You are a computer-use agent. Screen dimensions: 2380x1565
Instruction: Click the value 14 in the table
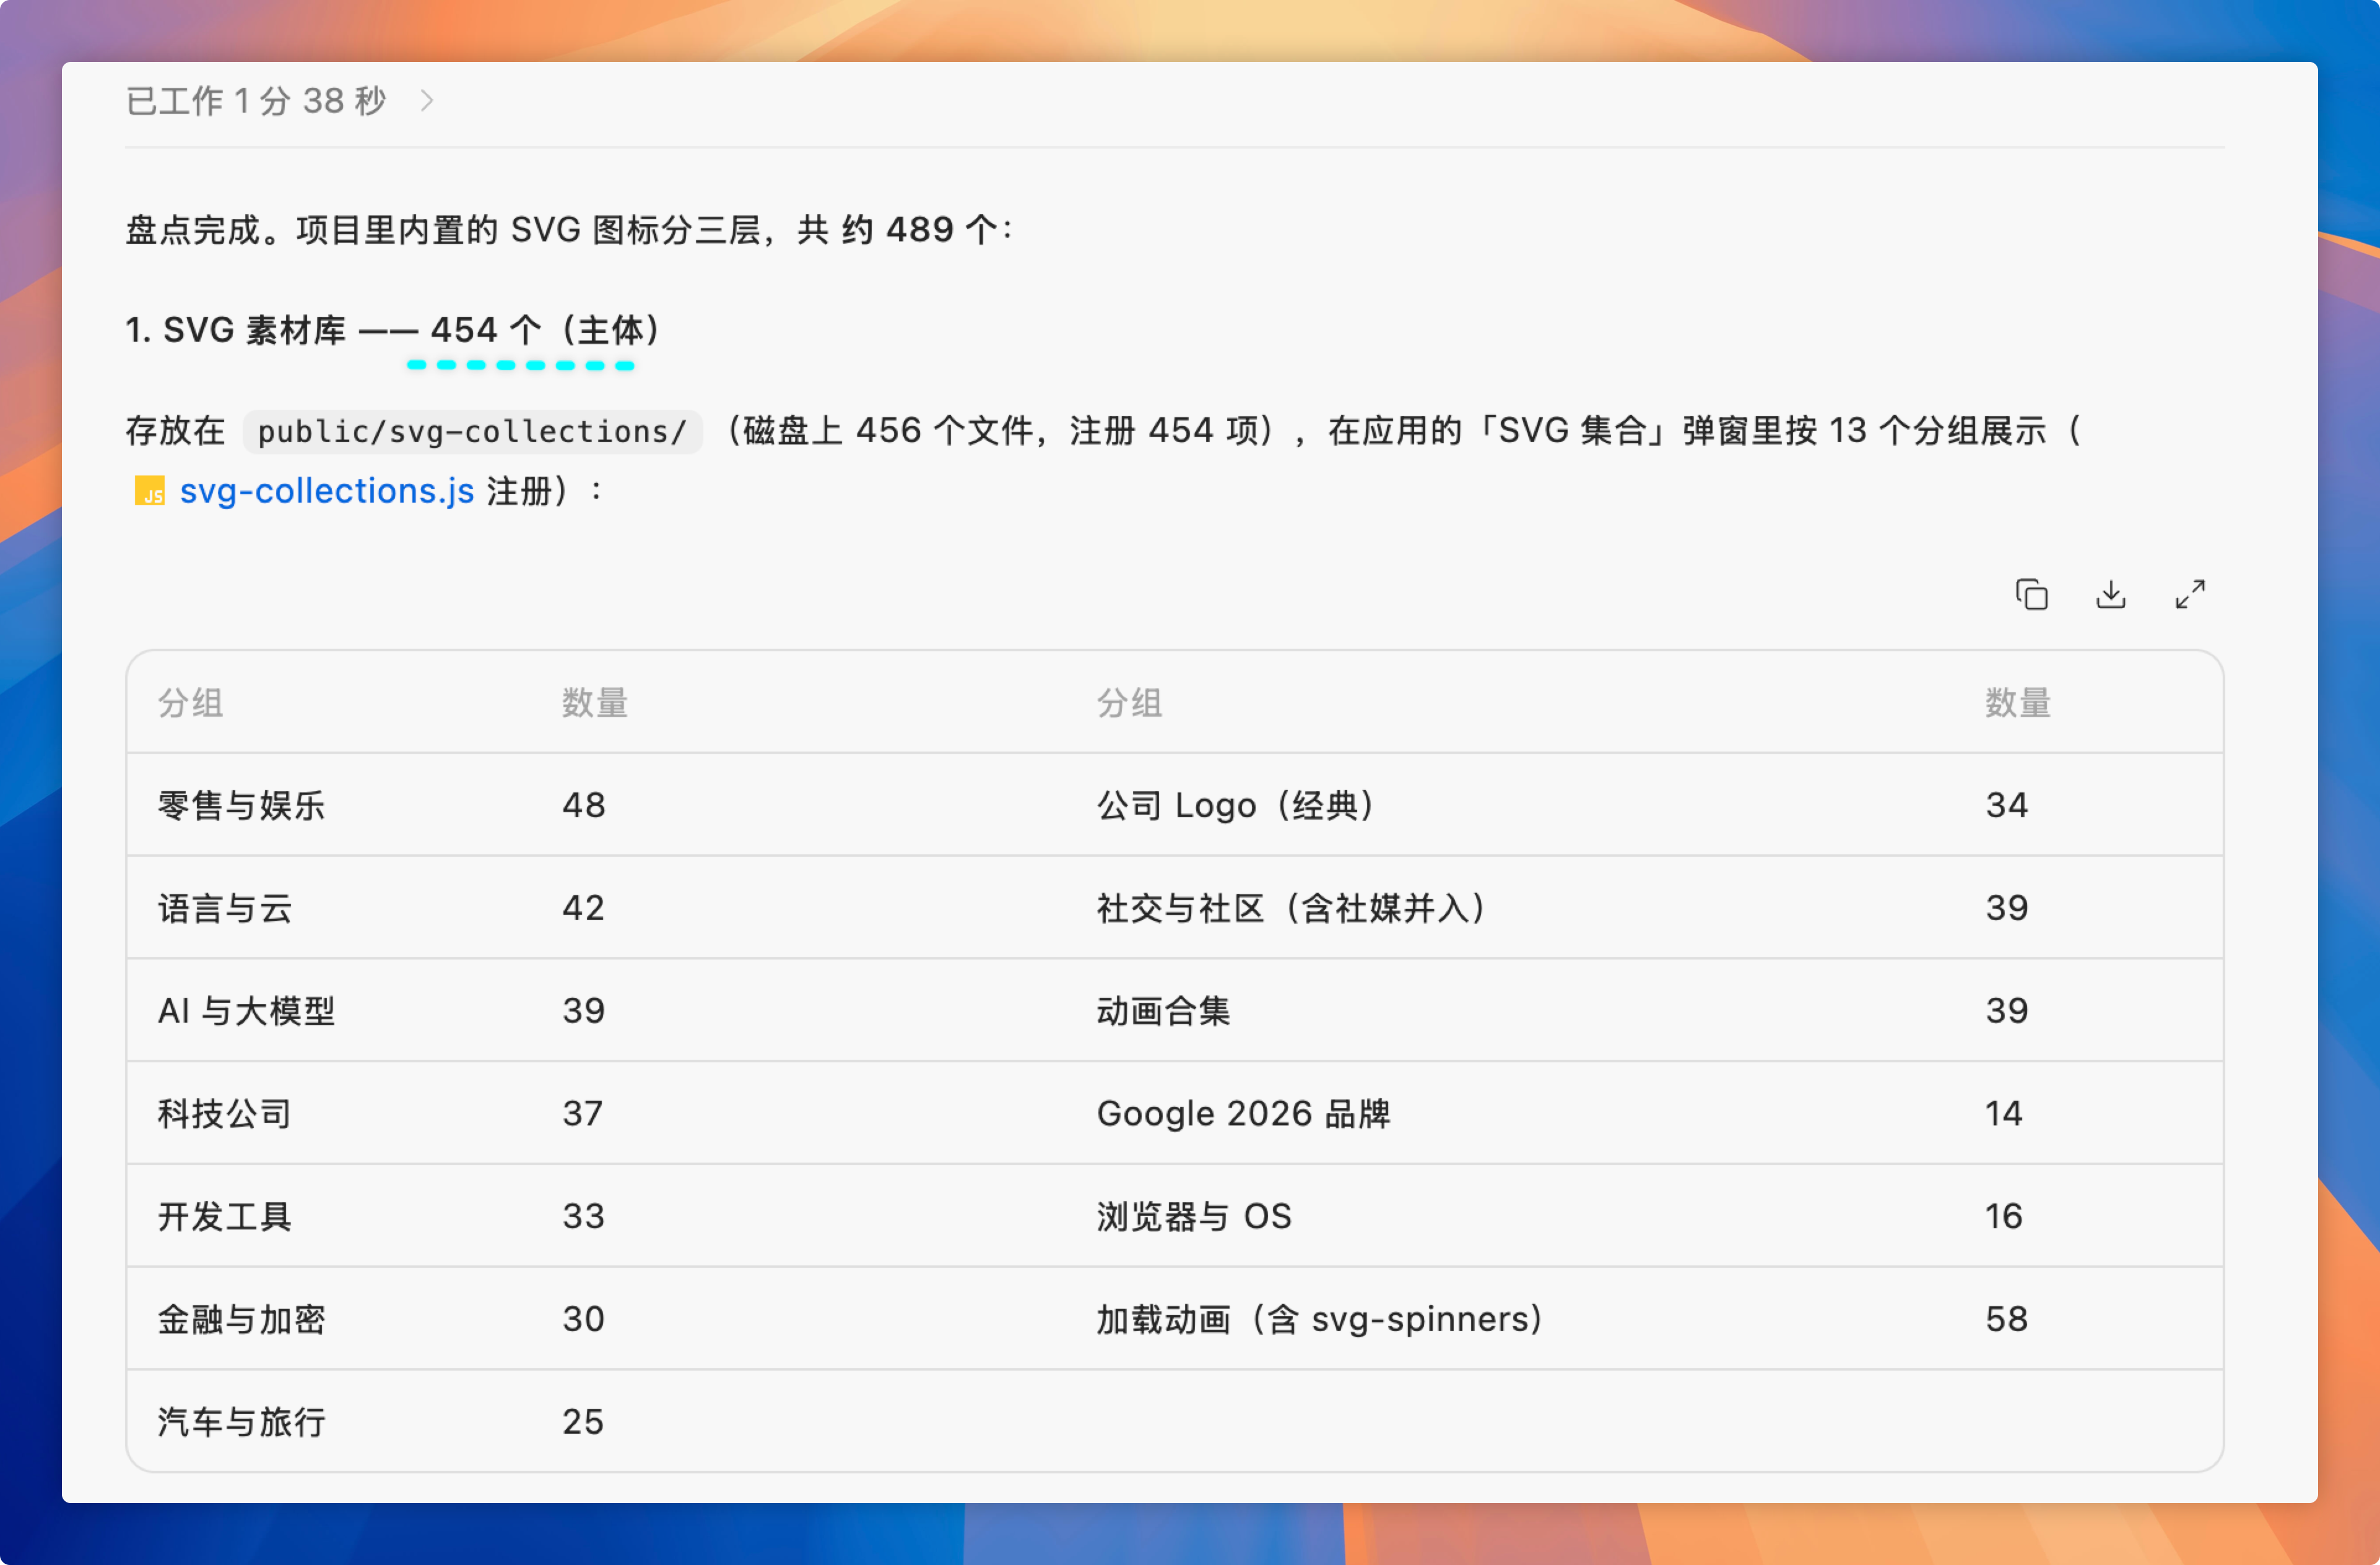[2004, 1113]
